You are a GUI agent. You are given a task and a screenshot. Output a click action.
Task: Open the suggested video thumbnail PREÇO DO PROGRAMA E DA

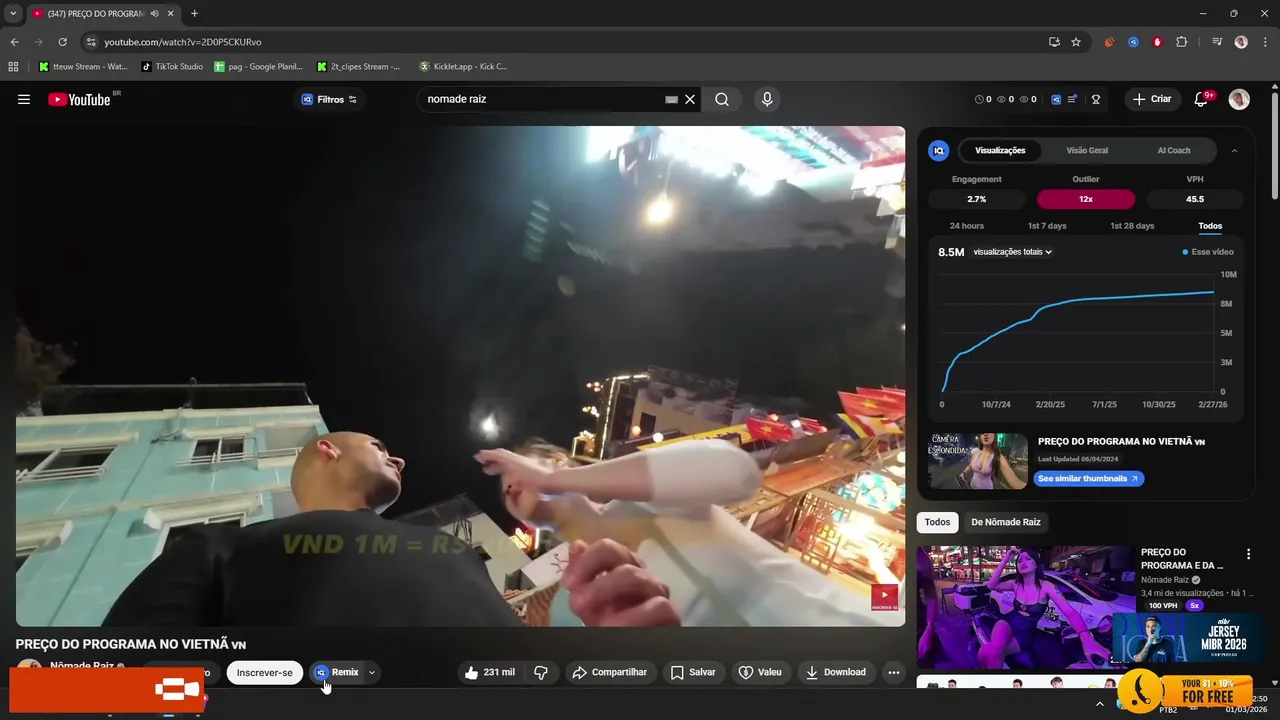click(1025, 607)
